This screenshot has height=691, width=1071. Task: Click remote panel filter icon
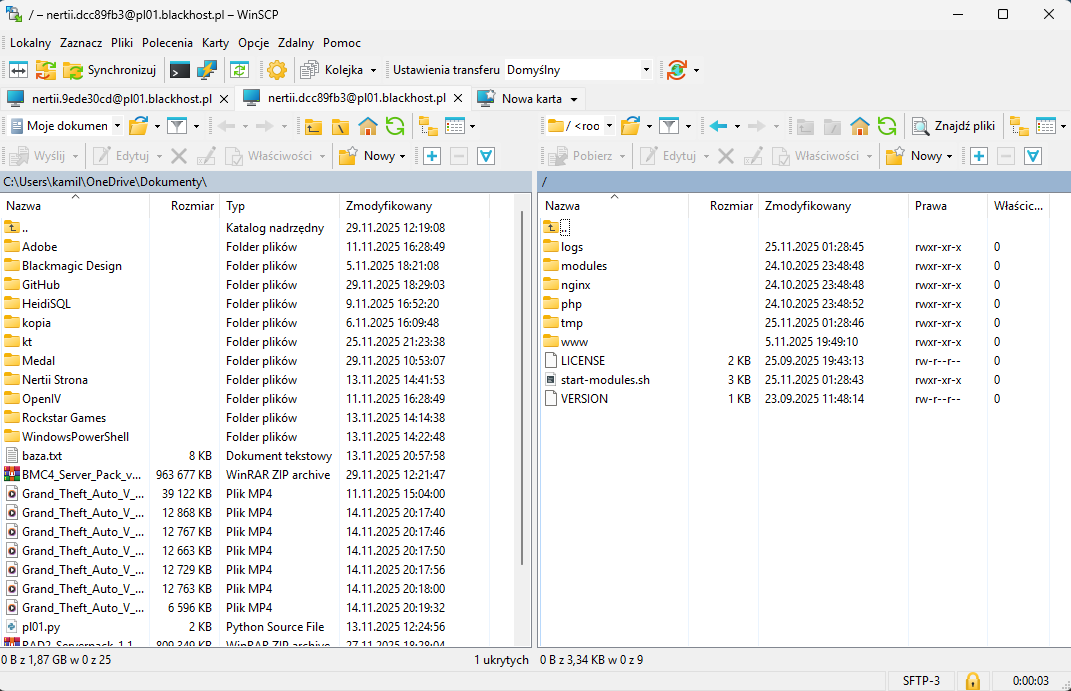[x=669, y=126]
